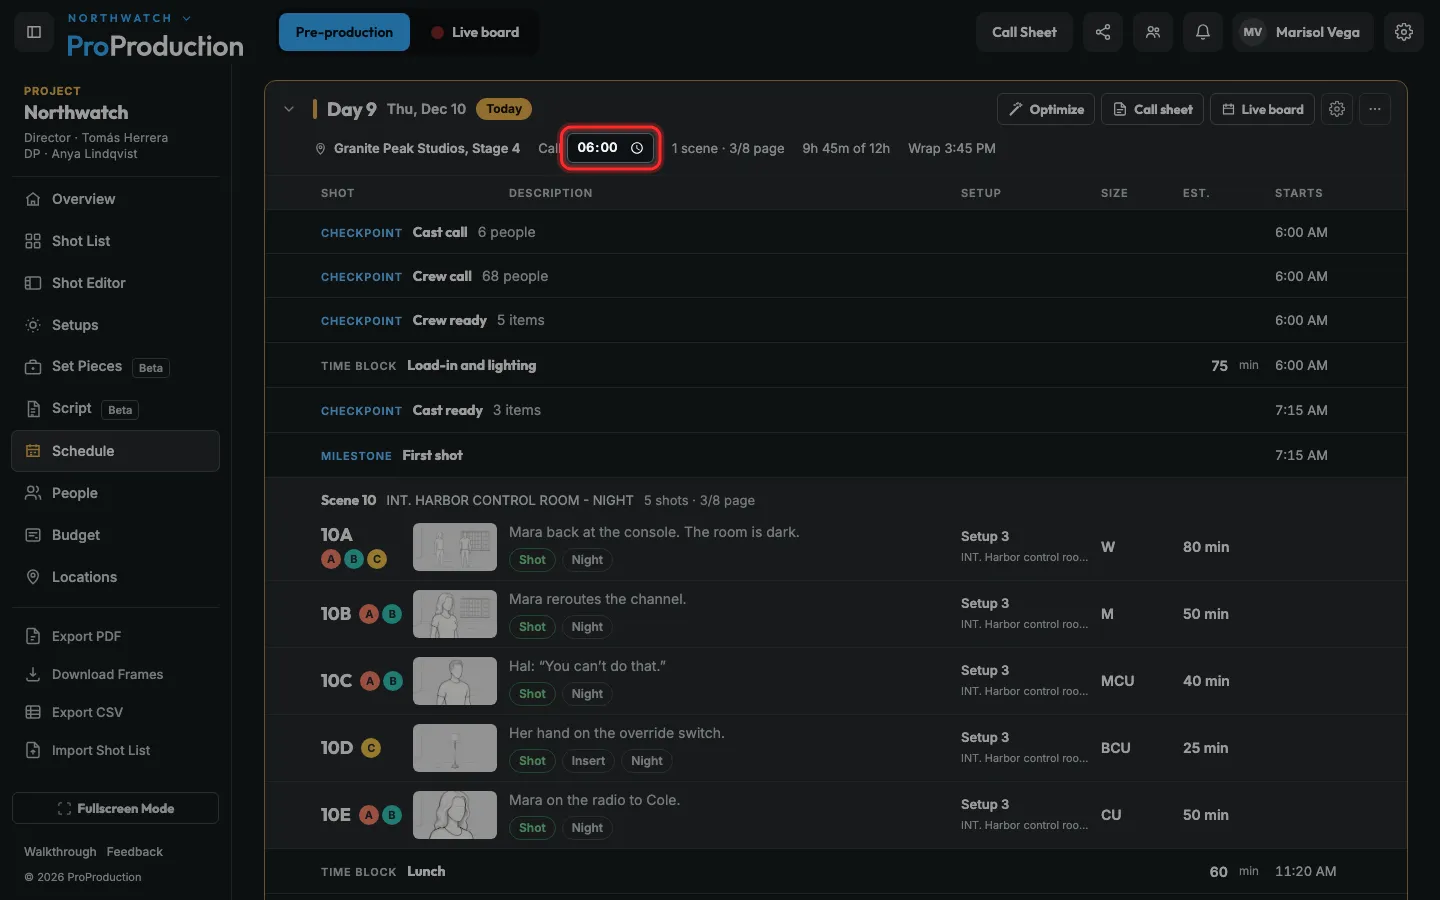Click Optimize button for Day 9
This screenshot has height=900, width=1440.
tap(1046, 109)
